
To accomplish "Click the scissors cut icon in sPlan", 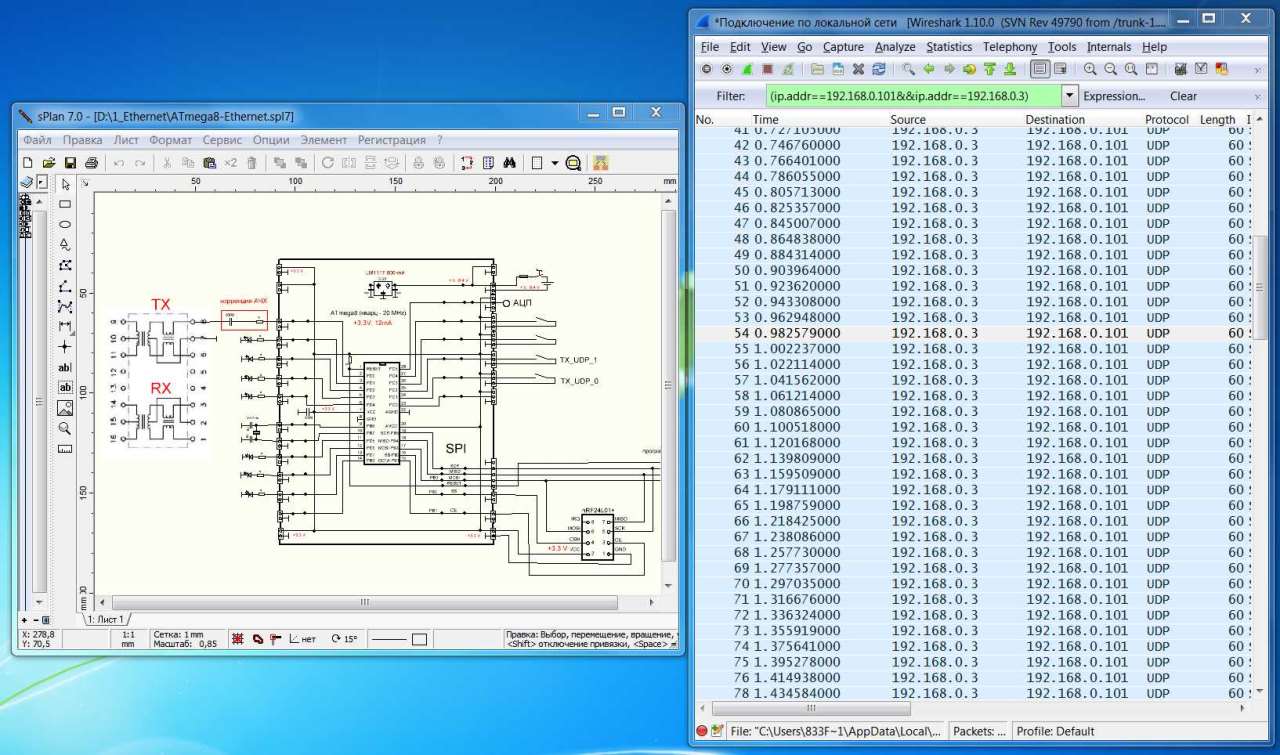I will click(167, 162).
